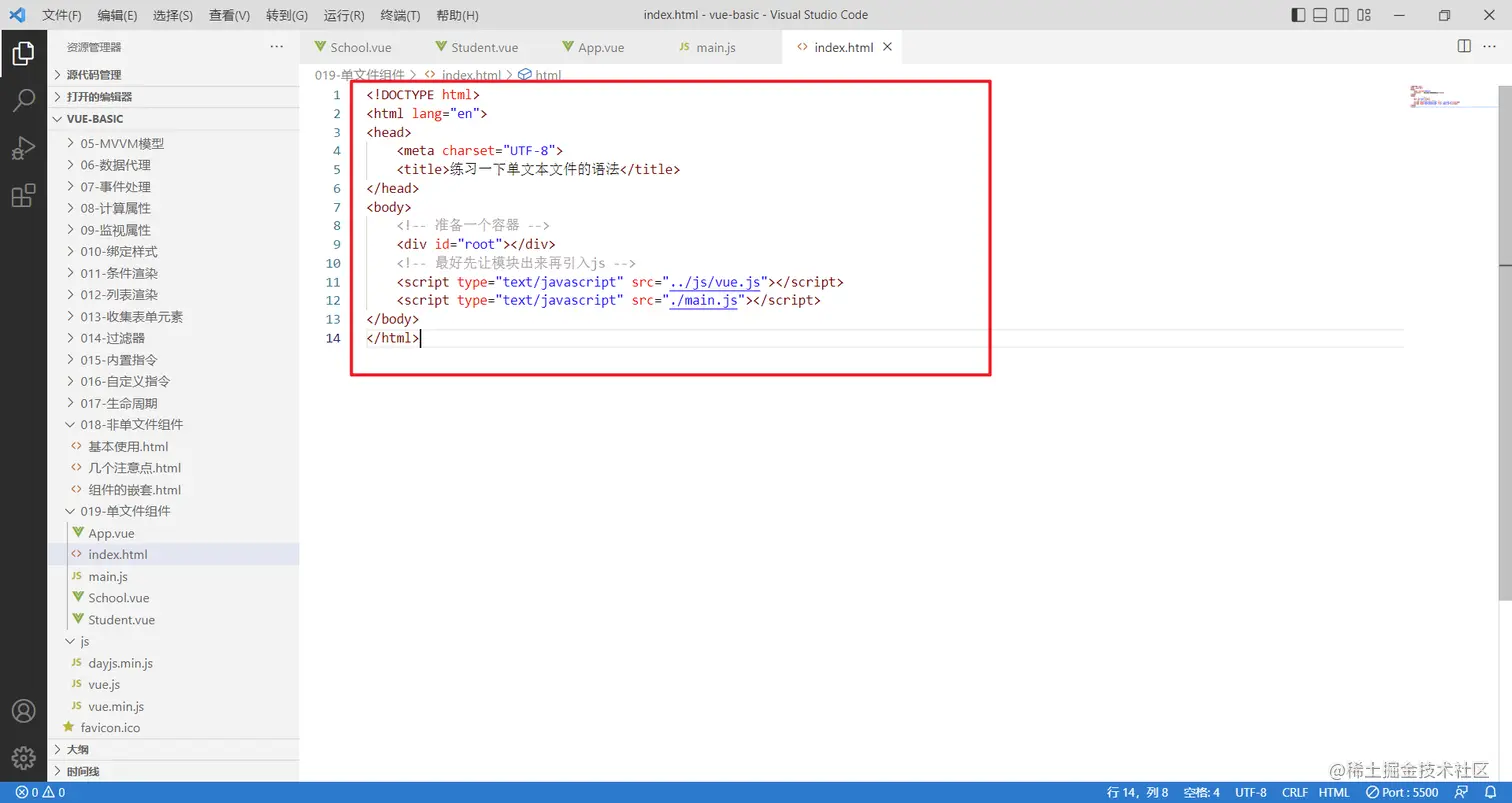Viewport: 1512px width, 803px height.
Task: Open the 终端(T) menu
Action: pos(401,16)
